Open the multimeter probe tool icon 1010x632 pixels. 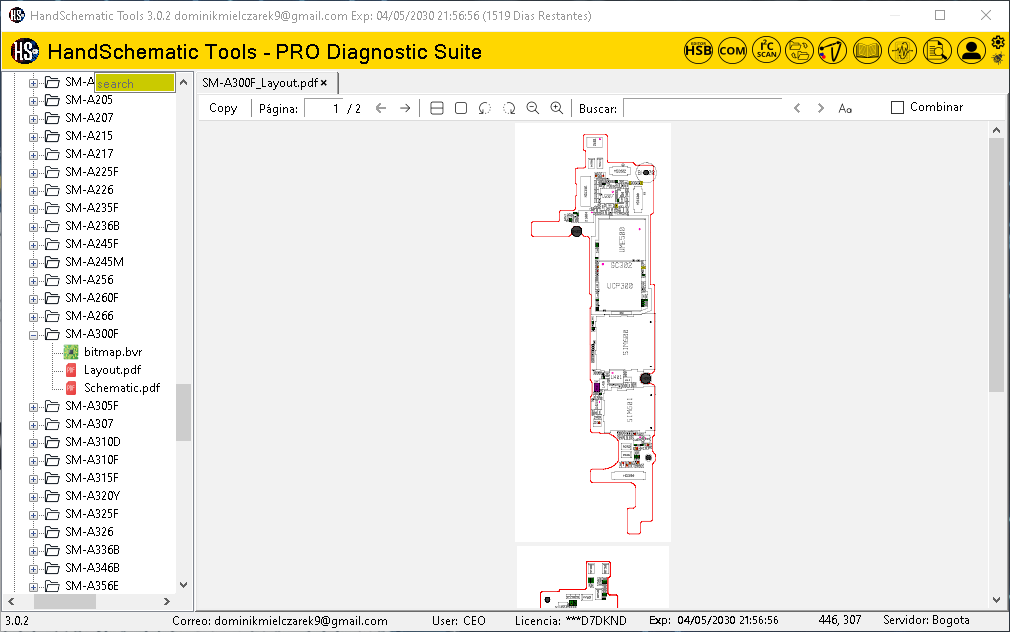tap(833, 50)
